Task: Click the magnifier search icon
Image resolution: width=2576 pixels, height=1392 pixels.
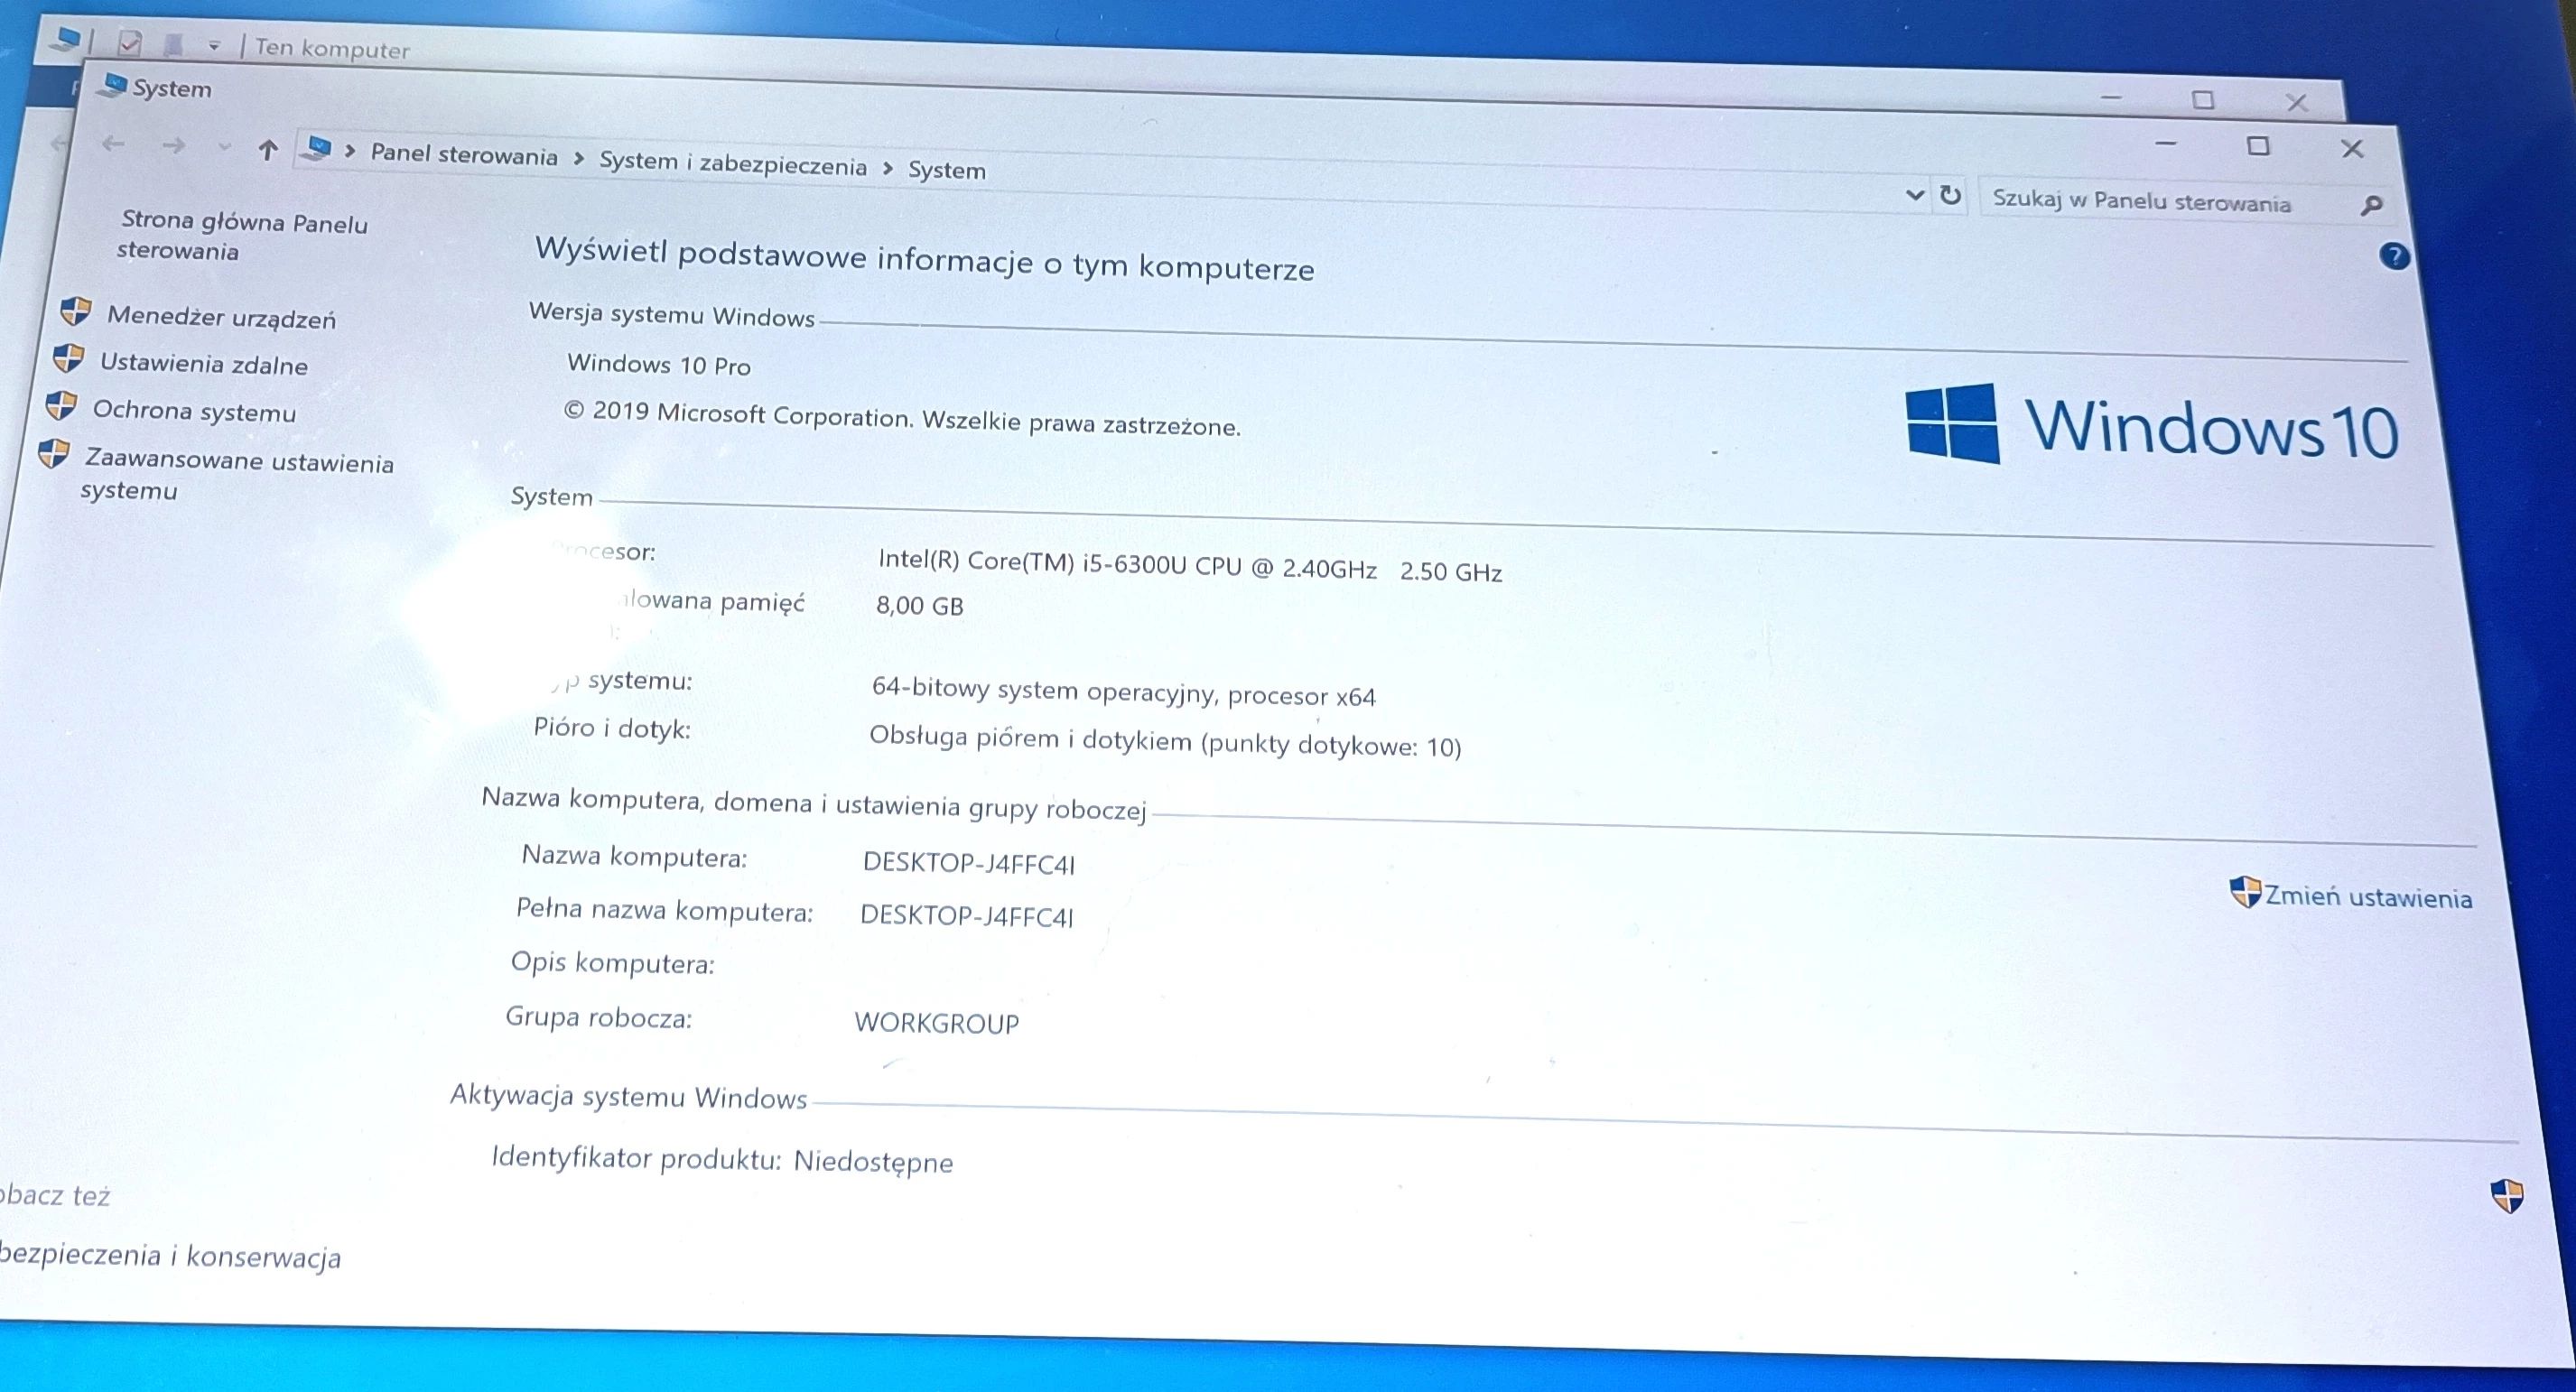Action: [2371, 205]
